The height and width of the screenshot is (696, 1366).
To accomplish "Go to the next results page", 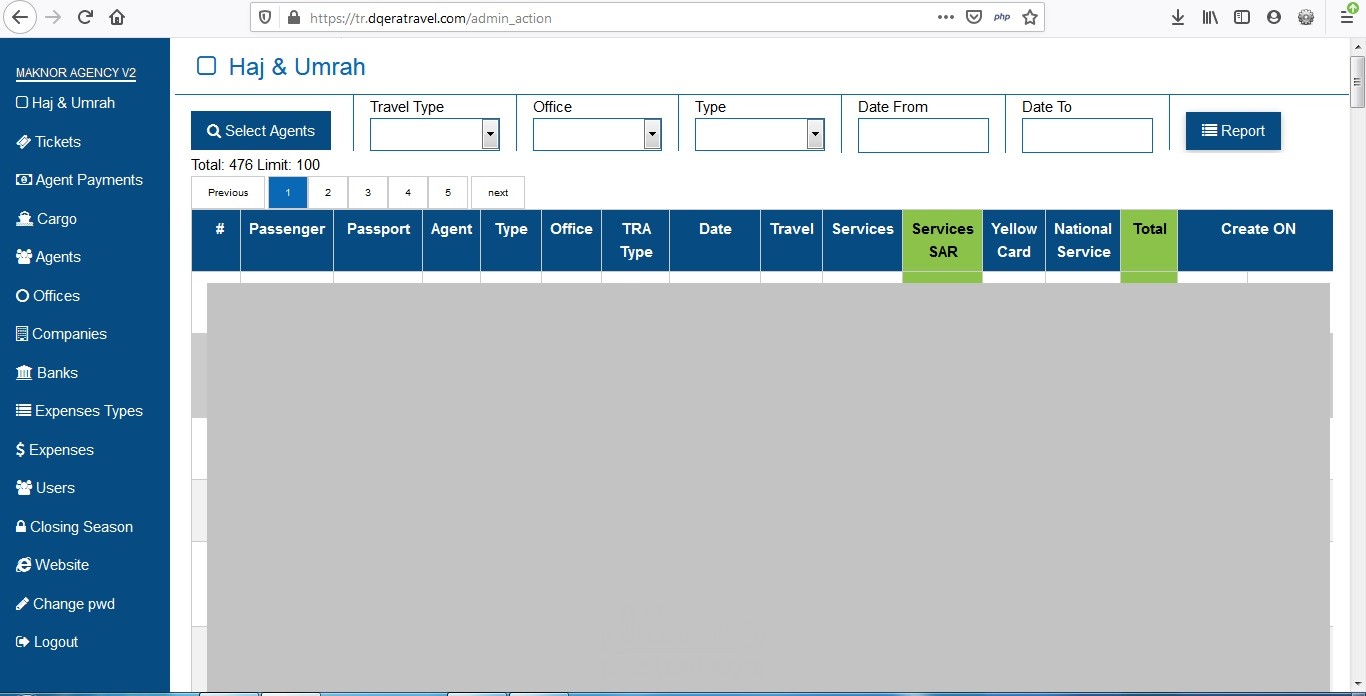I will 498,192.
